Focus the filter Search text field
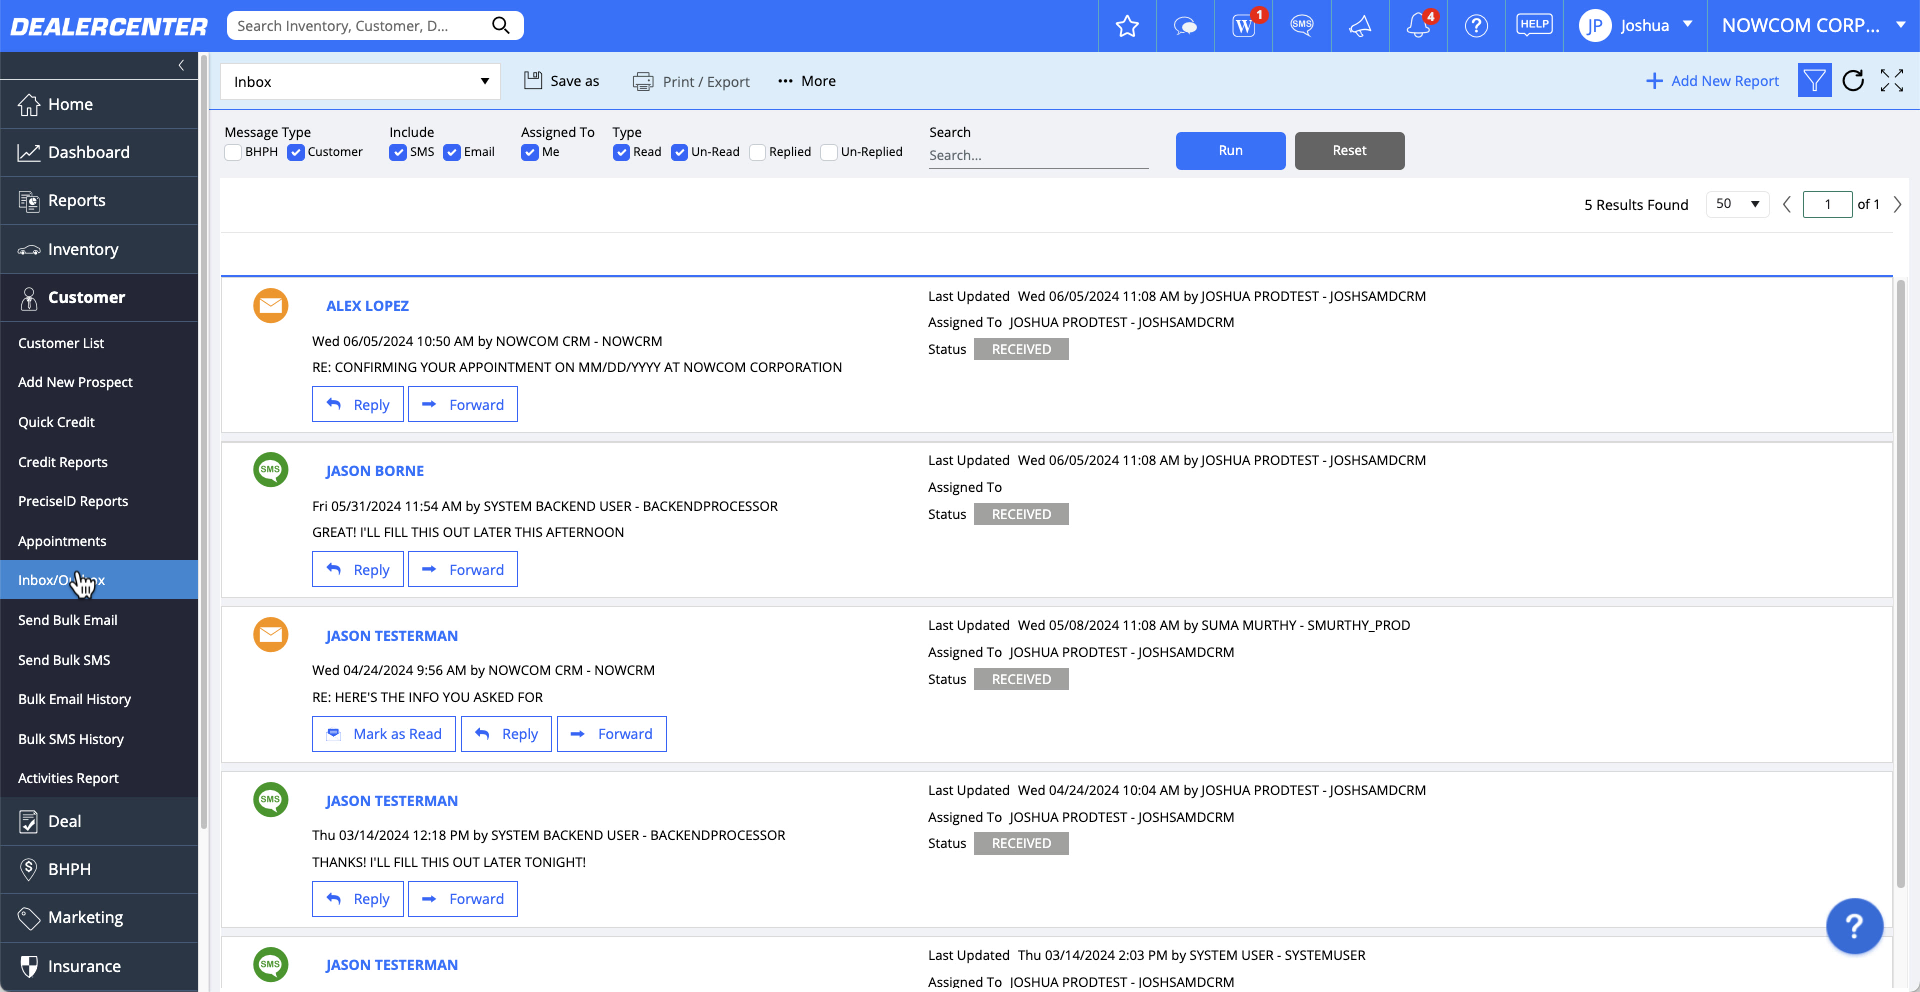The width and height of the screenshot is (1920, 992). pos(1038,156)
